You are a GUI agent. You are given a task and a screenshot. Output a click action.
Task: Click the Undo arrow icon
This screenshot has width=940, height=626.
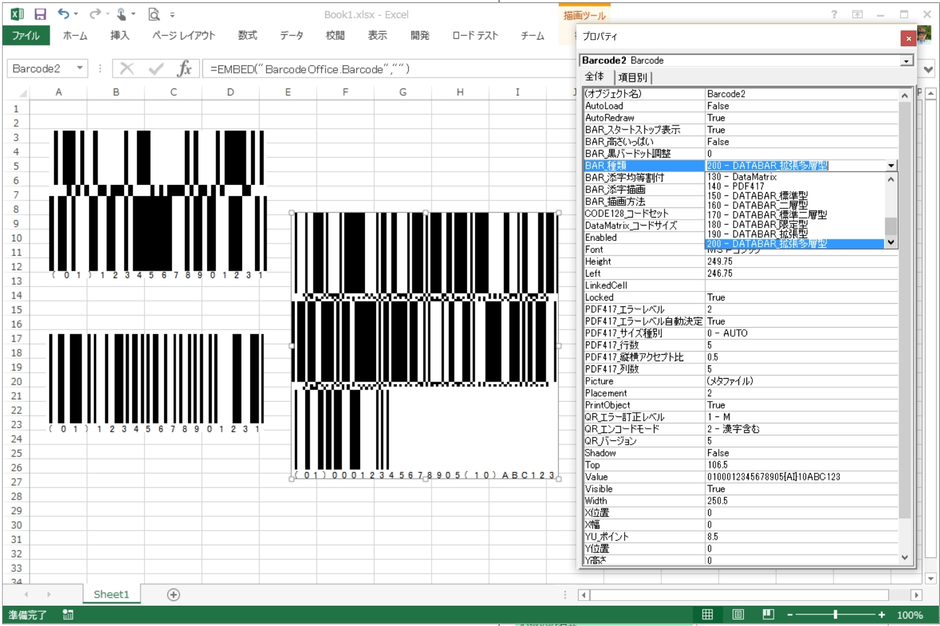pos(64,14)
